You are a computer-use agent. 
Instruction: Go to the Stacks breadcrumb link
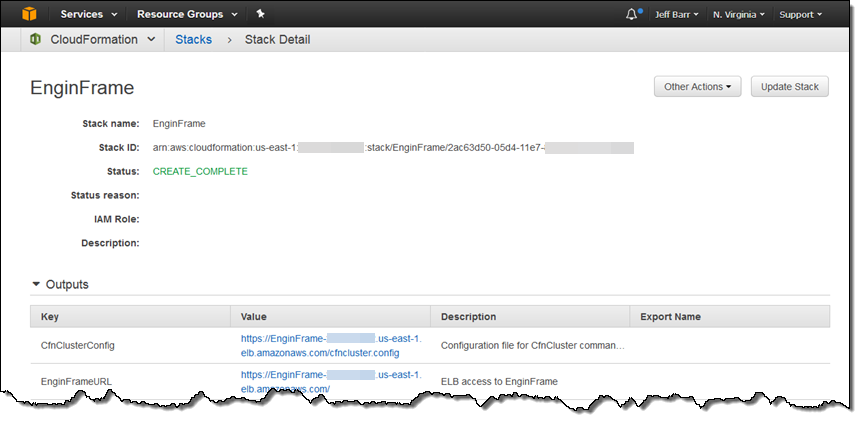193,39
